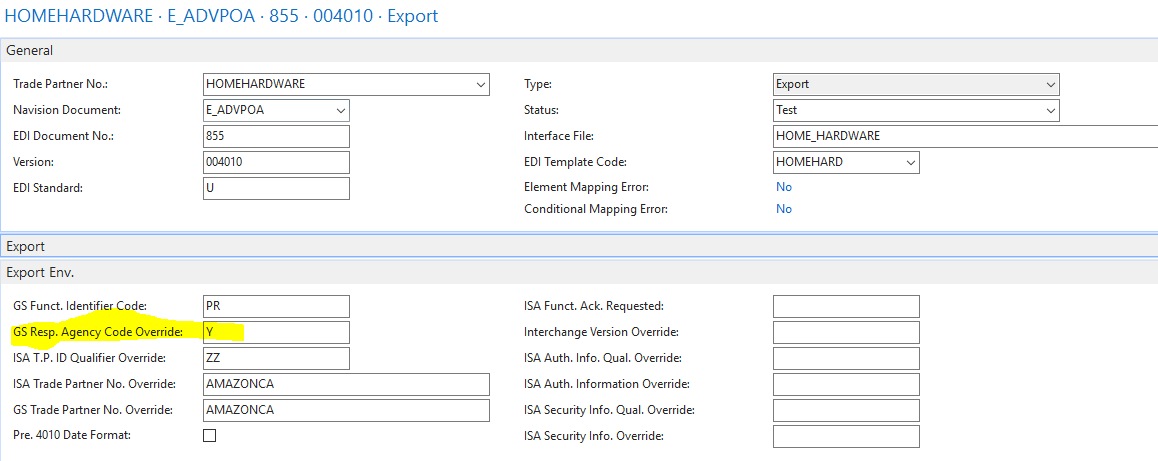Select the 'GS Resp. Agency Code Override:' label
Screen dimensions: 1158x461
(98, 332)
